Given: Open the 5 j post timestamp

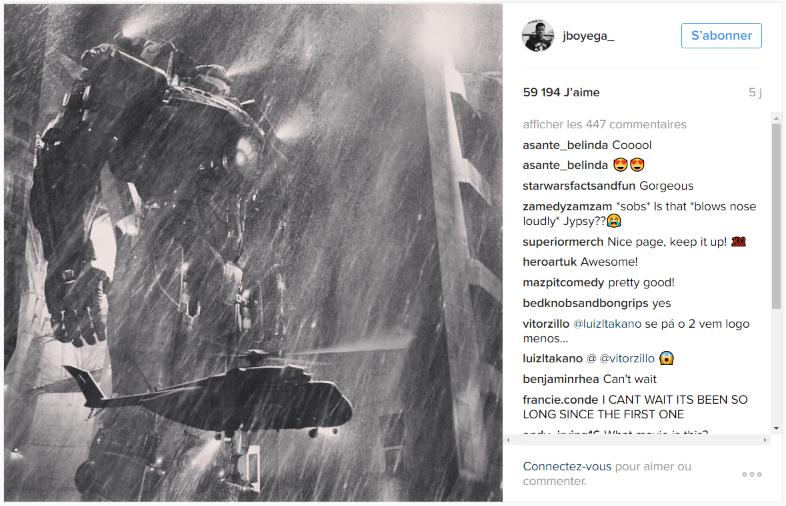Looking at the screenshot, I should pyautogui.click(x=755, y=92).
